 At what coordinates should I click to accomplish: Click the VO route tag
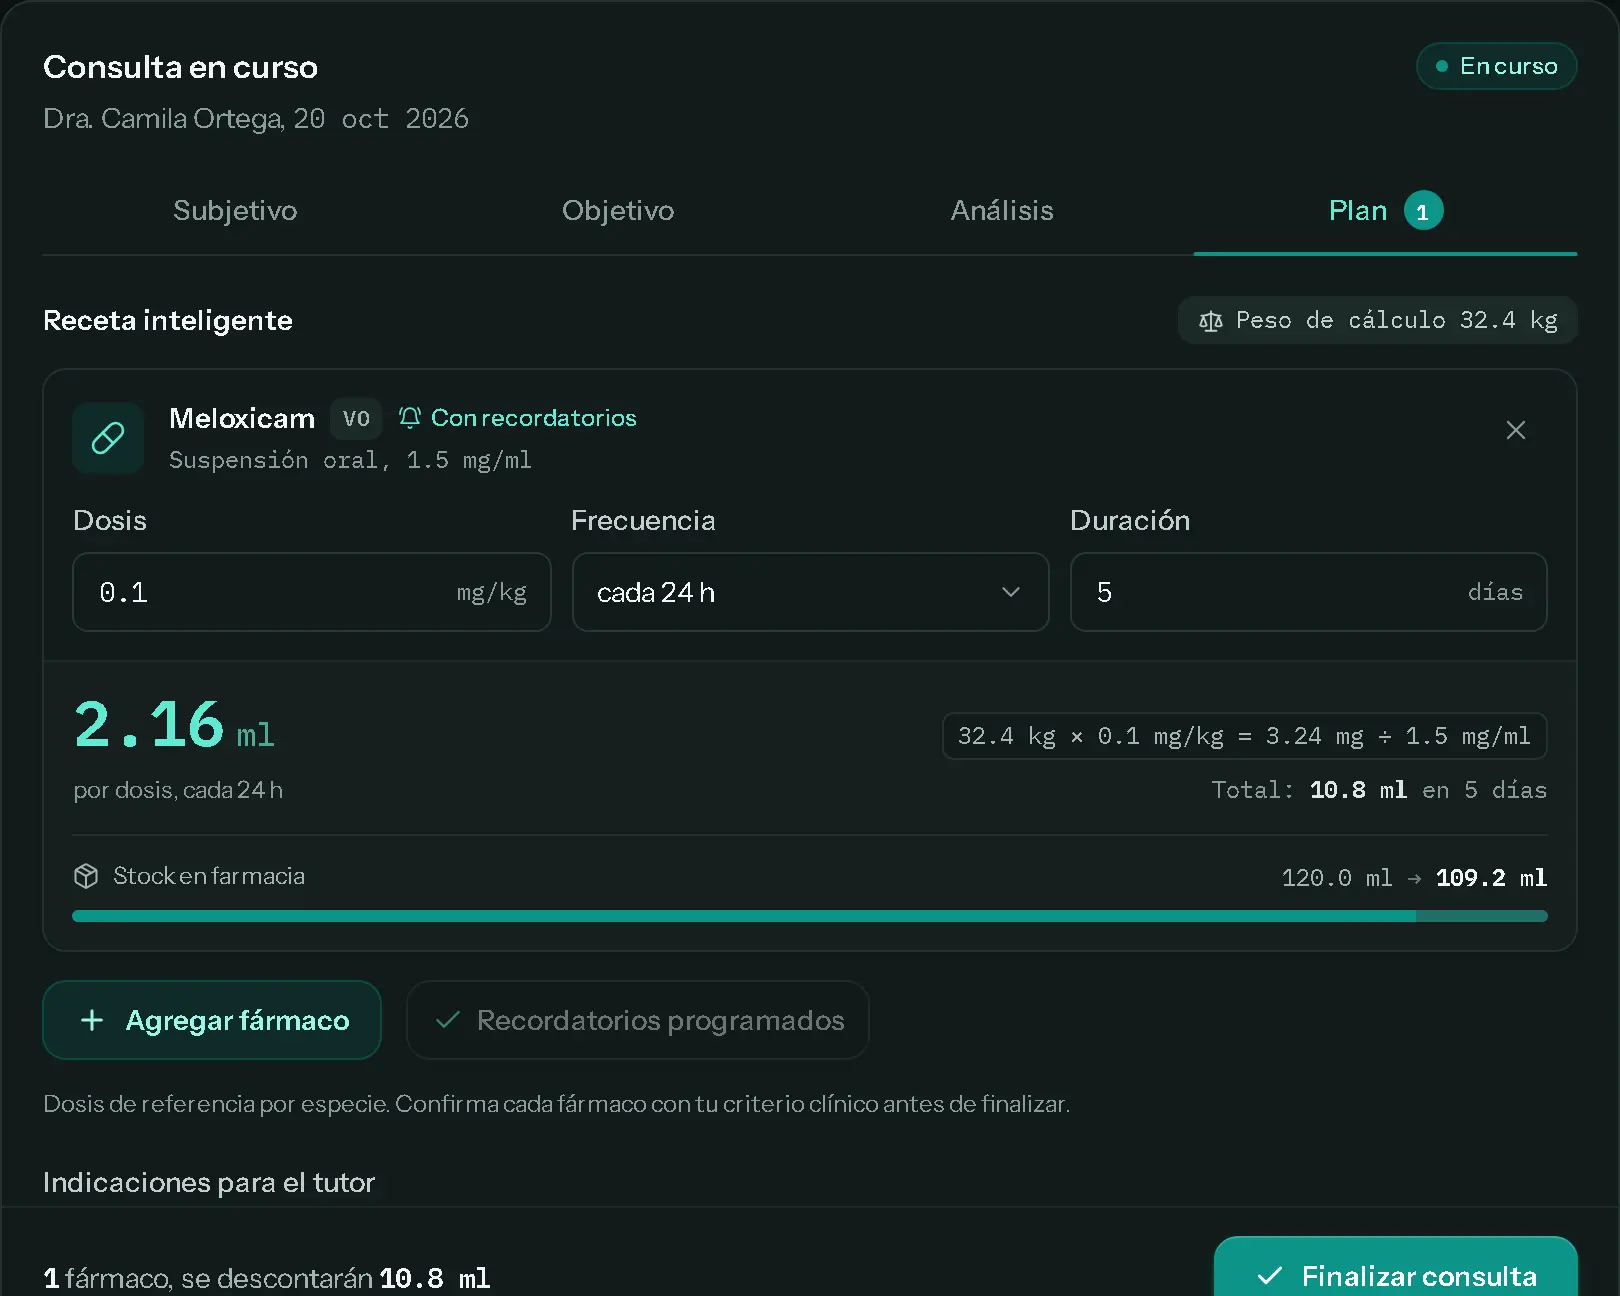(x=356, y=418)
